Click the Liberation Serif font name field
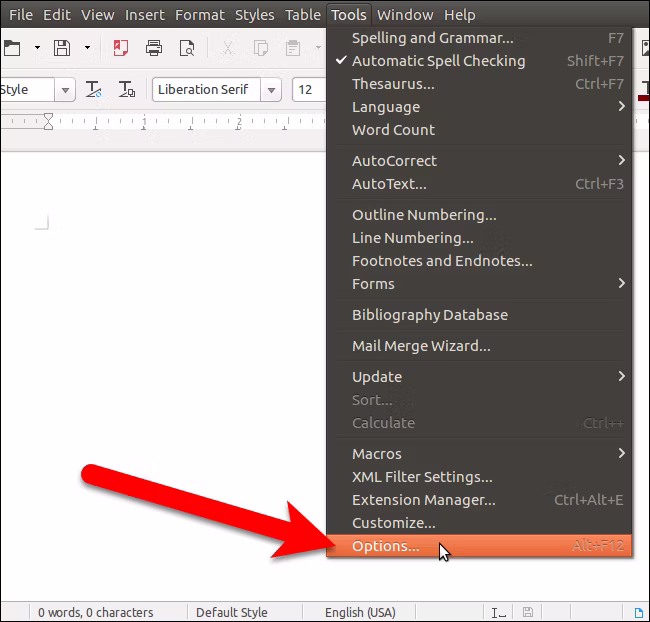This screenshot has height=622, width=650. point(206,90)
